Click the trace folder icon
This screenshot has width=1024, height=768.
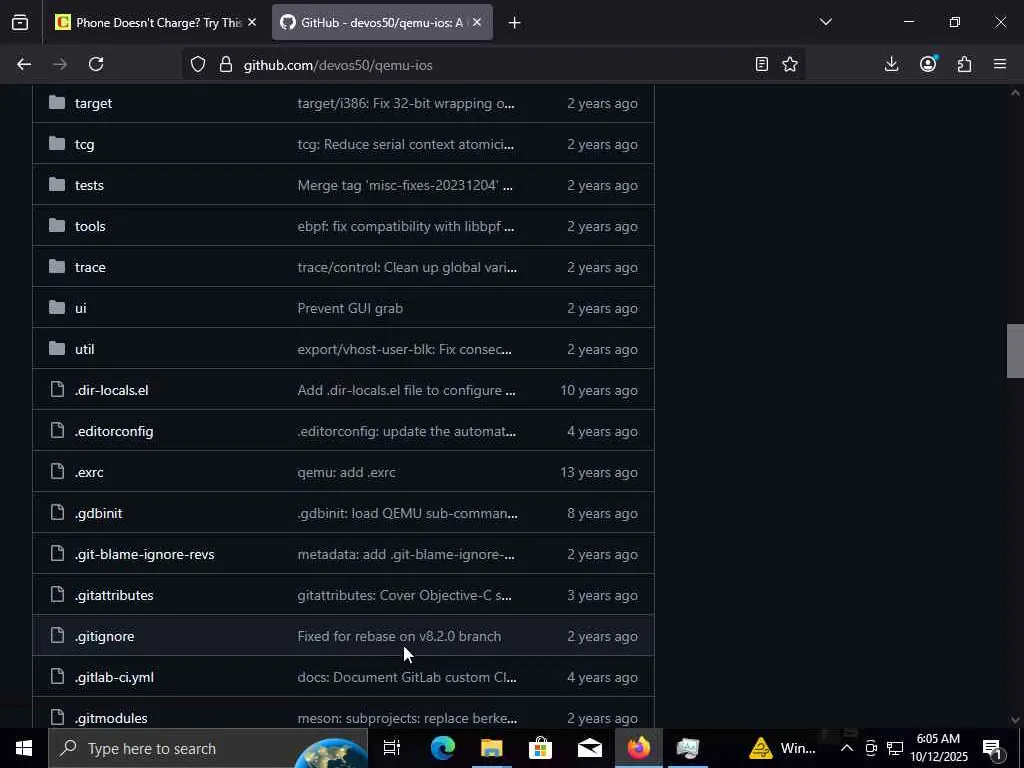(x=57, y=266)
